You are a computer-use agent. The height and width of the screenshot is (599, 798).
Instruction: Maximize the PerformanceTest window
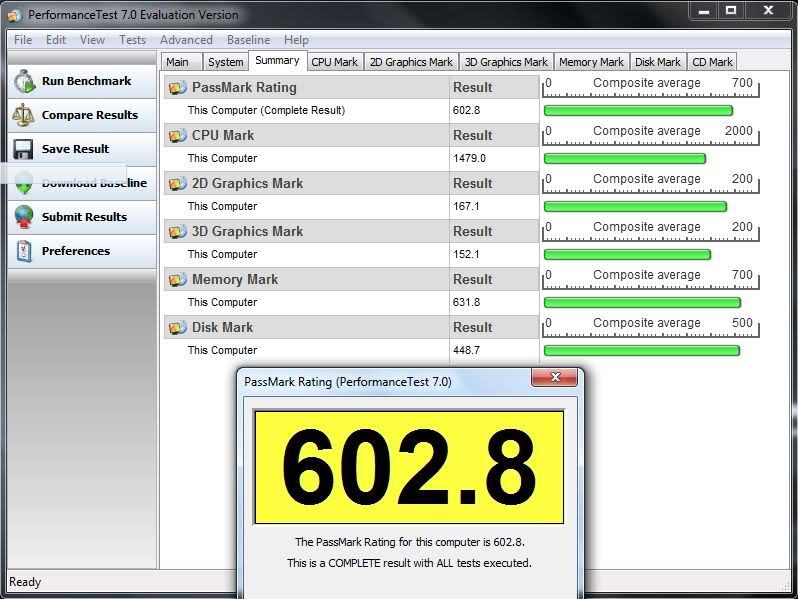point(731,10)
